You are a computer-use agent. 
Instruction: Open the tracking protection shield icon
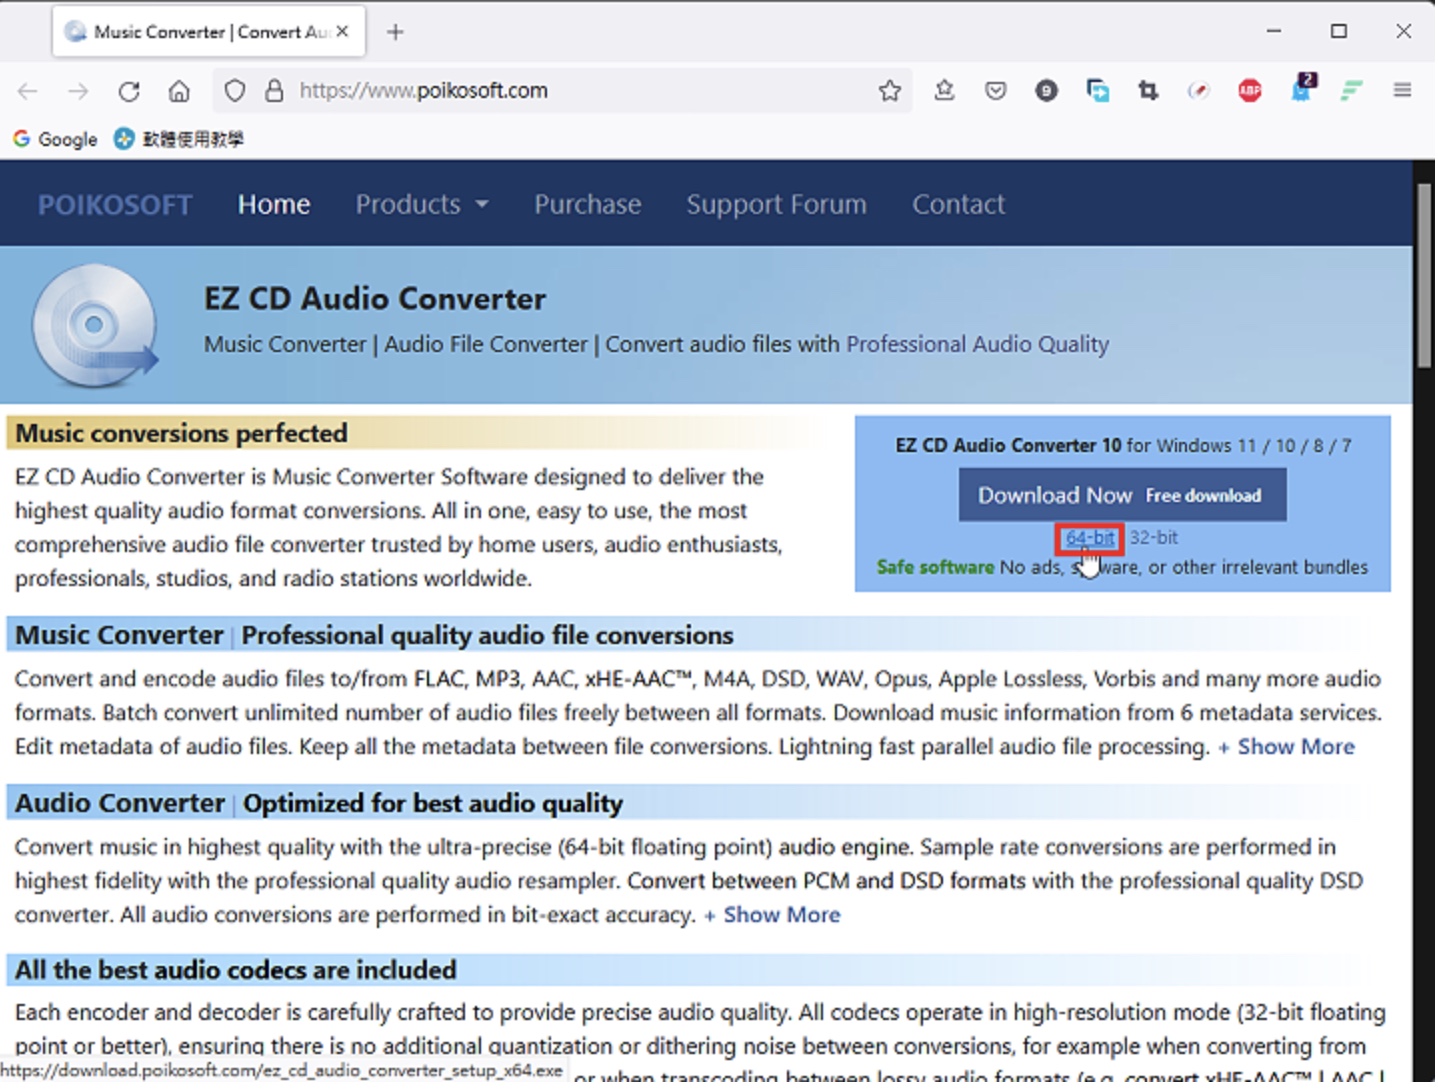234,91
